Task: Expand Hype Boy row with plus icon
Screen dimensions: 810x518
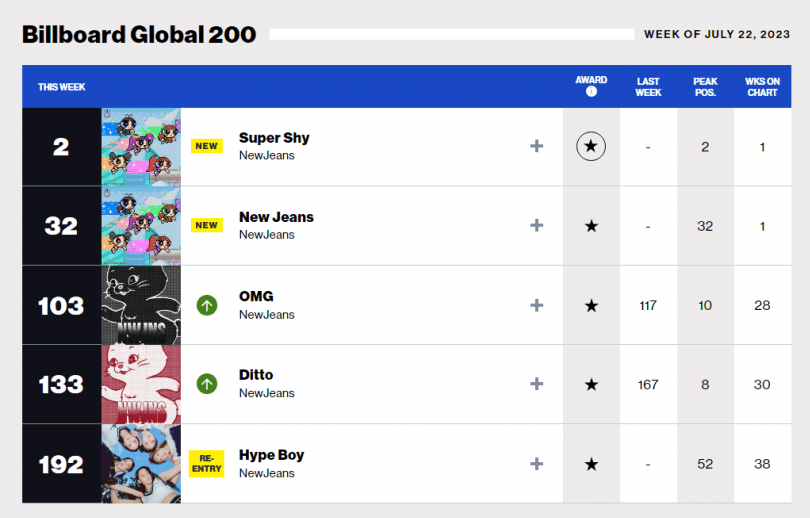Action: [x=536, y=464]
